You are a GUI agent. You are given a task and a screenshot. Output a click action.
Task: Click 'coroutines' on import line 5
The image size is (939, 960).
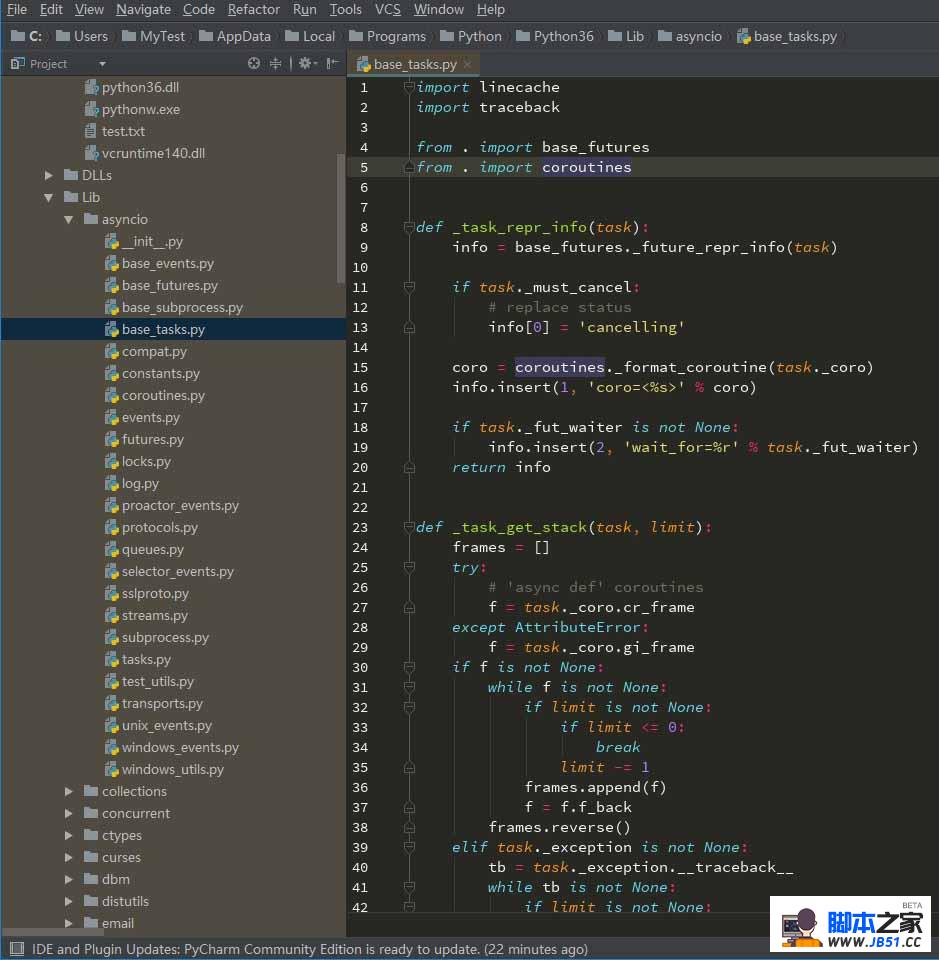click(x=586, y=167)
